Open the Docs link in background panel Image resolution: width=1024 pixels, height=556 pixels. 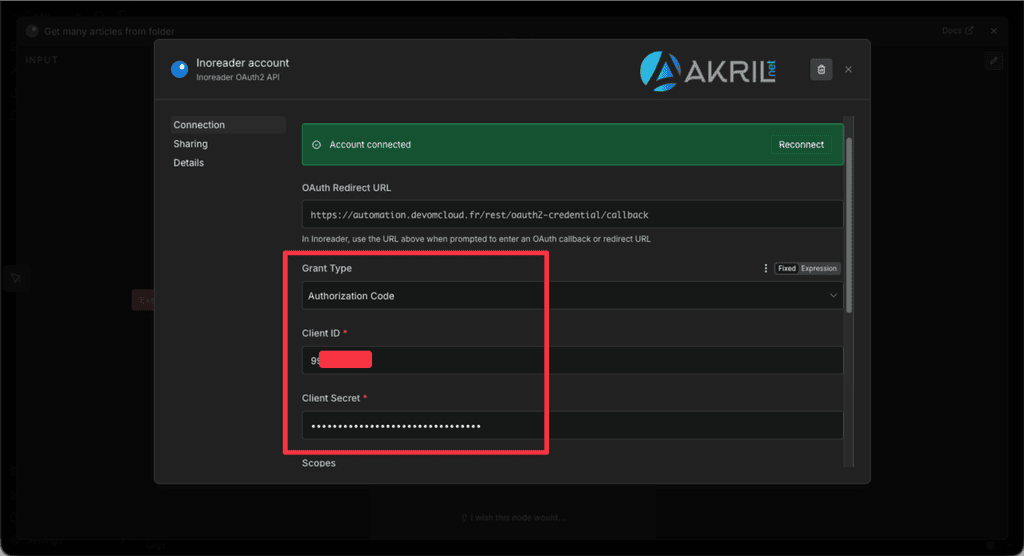click(957, 31)
